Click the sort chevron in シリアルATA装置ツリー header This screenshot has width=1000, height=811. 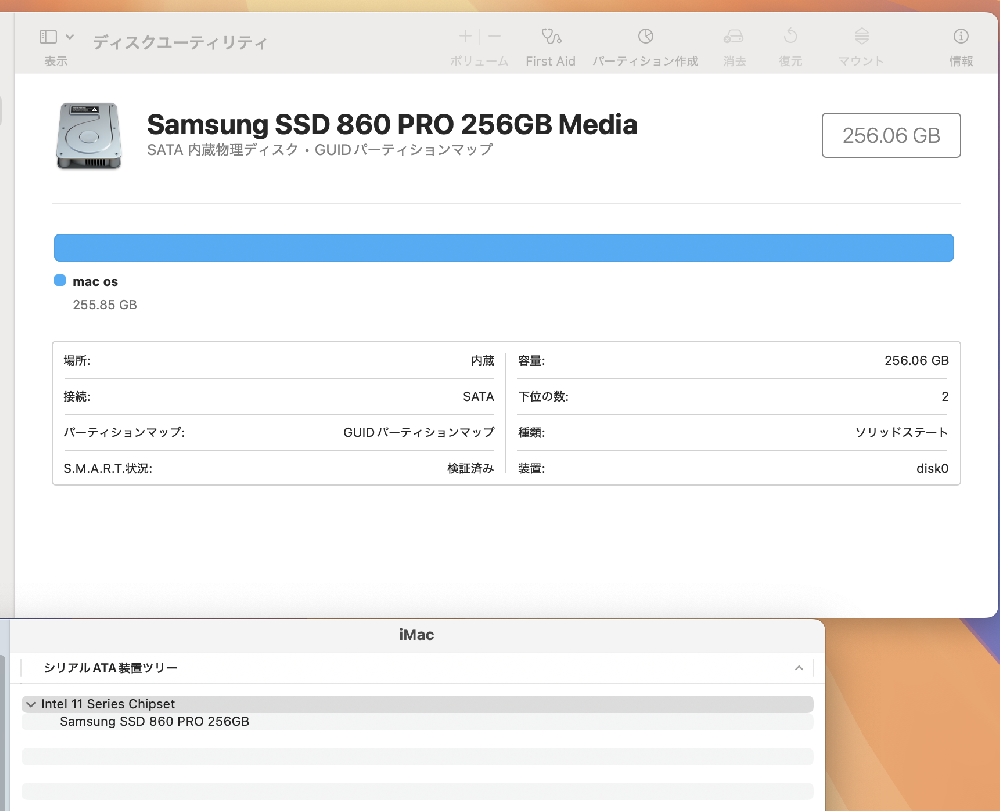(798, 668)
